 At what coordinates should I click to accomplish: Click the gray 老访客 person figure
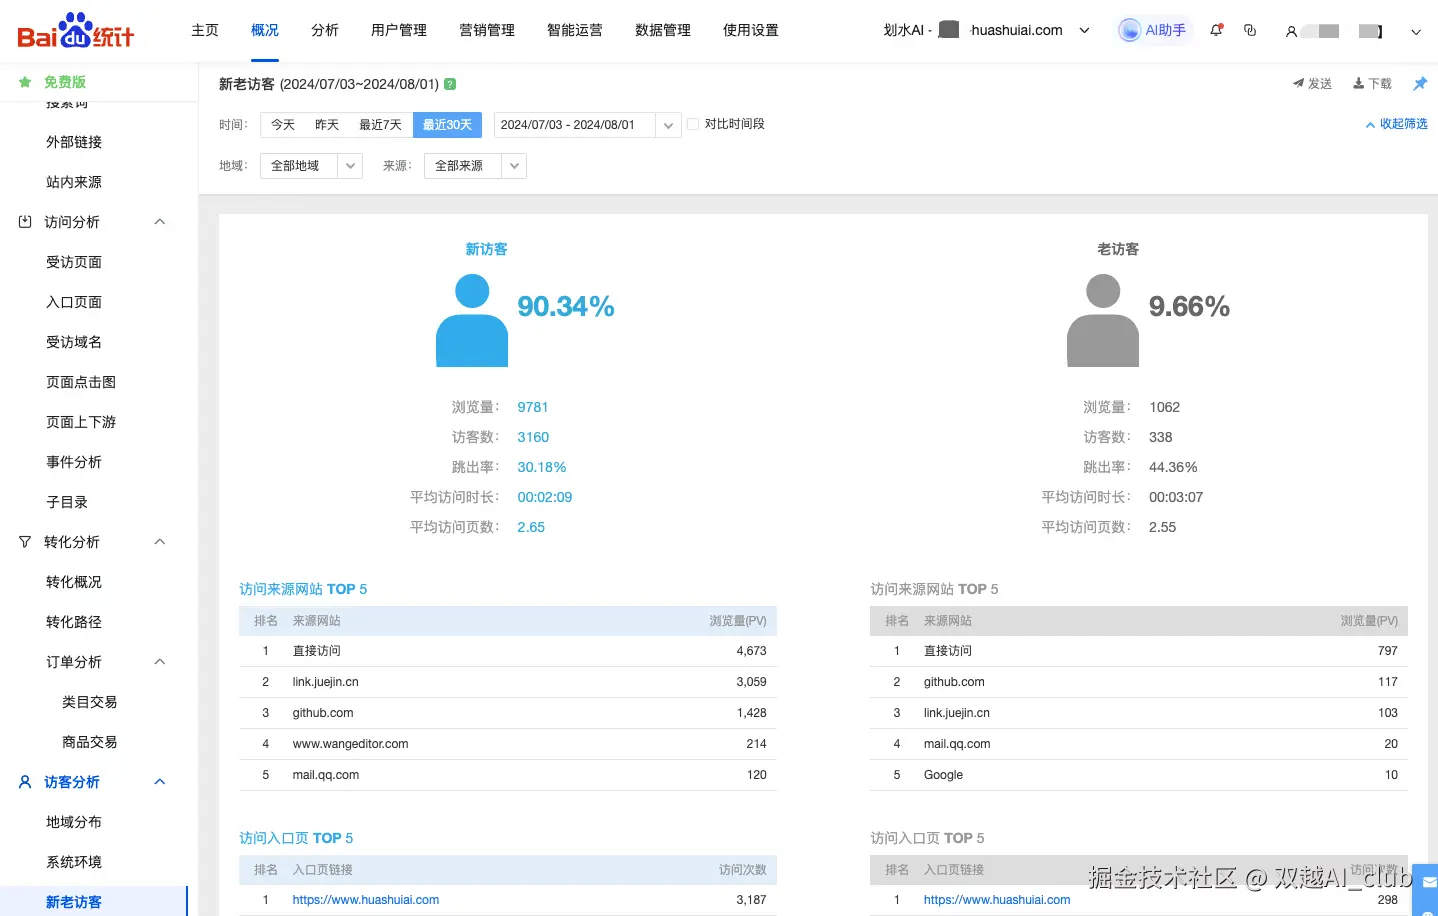pyautogui.click(x=1103, y=320)
